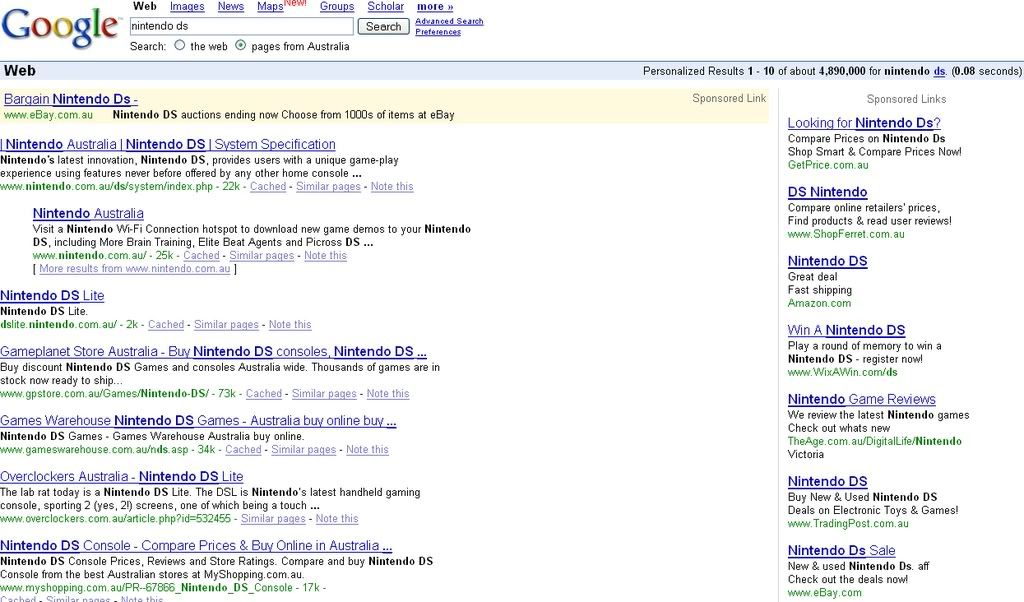The height and width of the screenshot is (602, 1024).
Task: Click the Google logo
Action: tap(61, 29)
